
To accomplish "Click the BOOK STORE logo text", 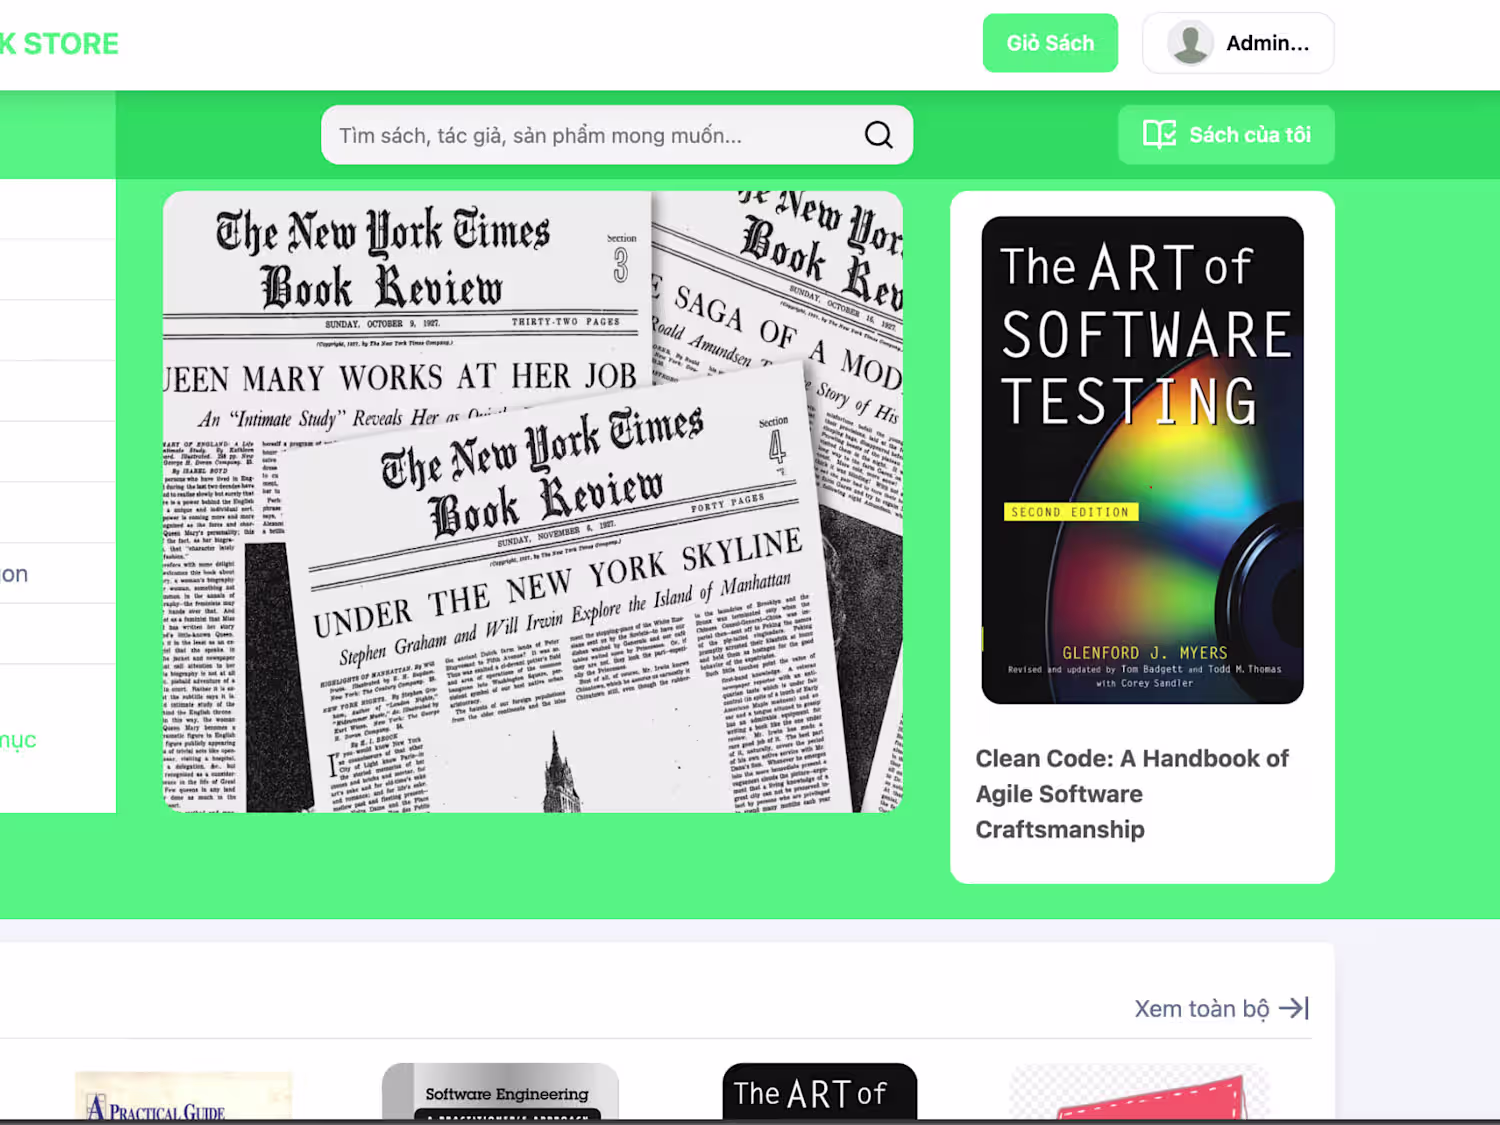I will [59, 44].
